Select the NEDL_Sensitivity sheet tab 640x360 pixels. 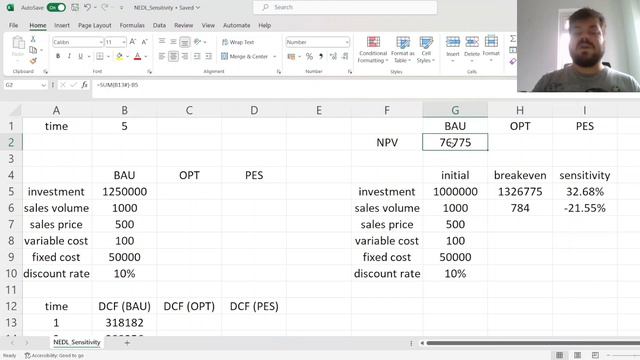(x=77, y=342)
